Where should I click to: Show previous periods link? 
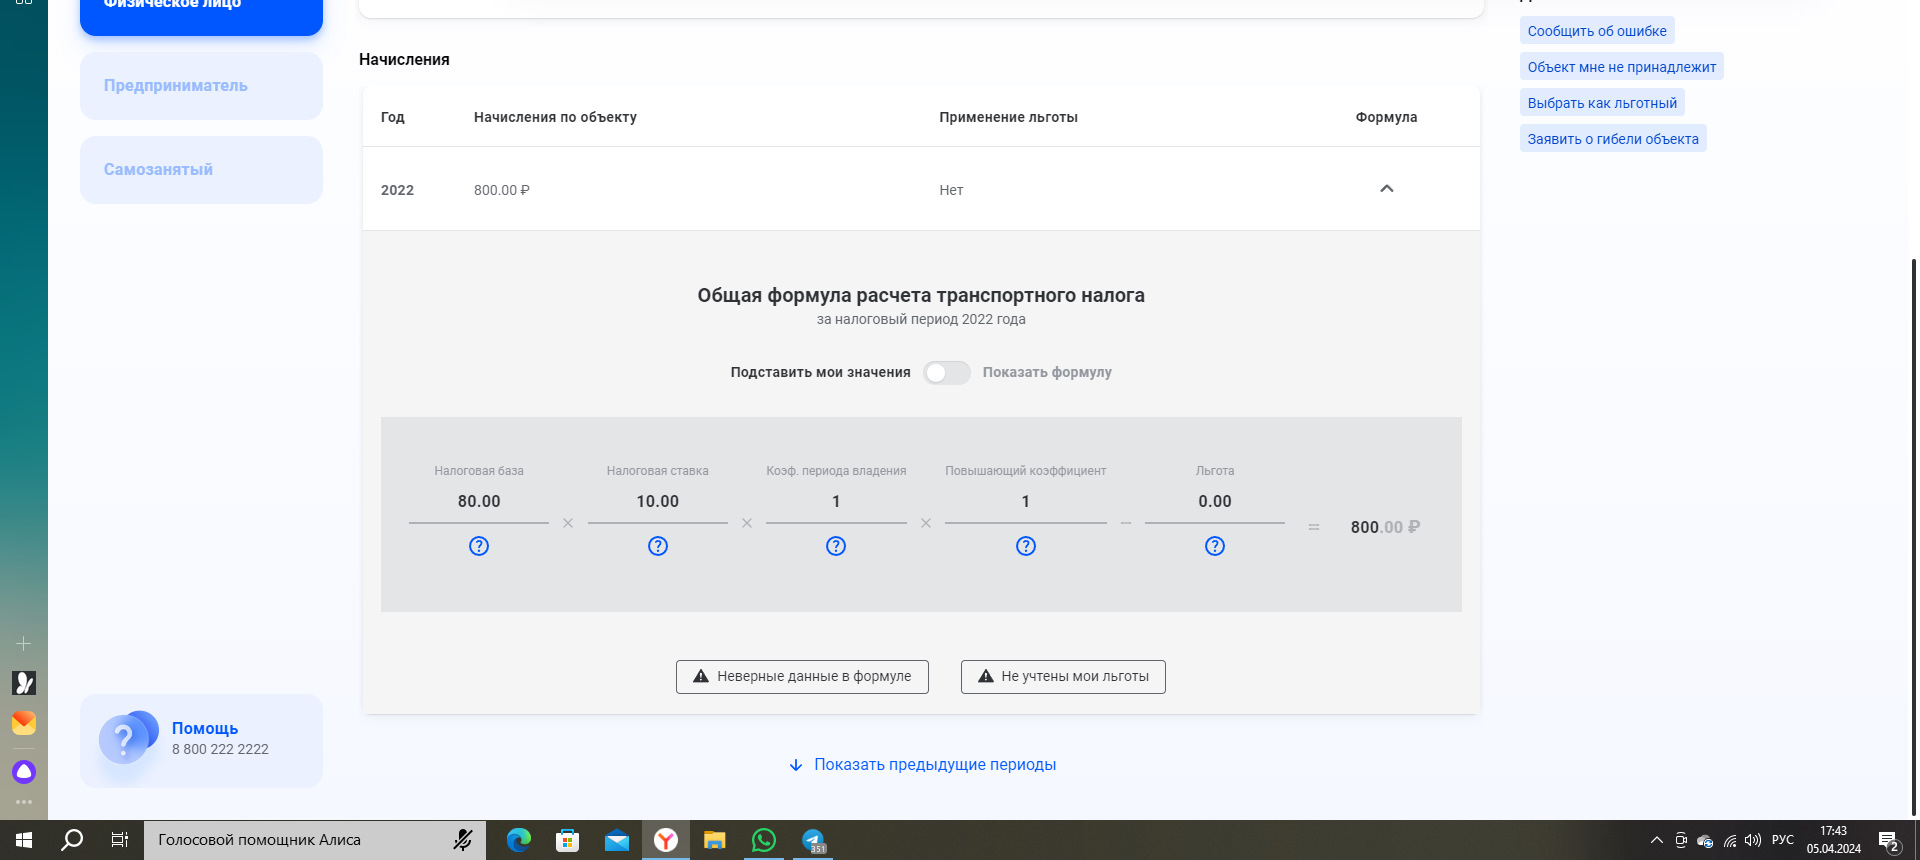922,765
